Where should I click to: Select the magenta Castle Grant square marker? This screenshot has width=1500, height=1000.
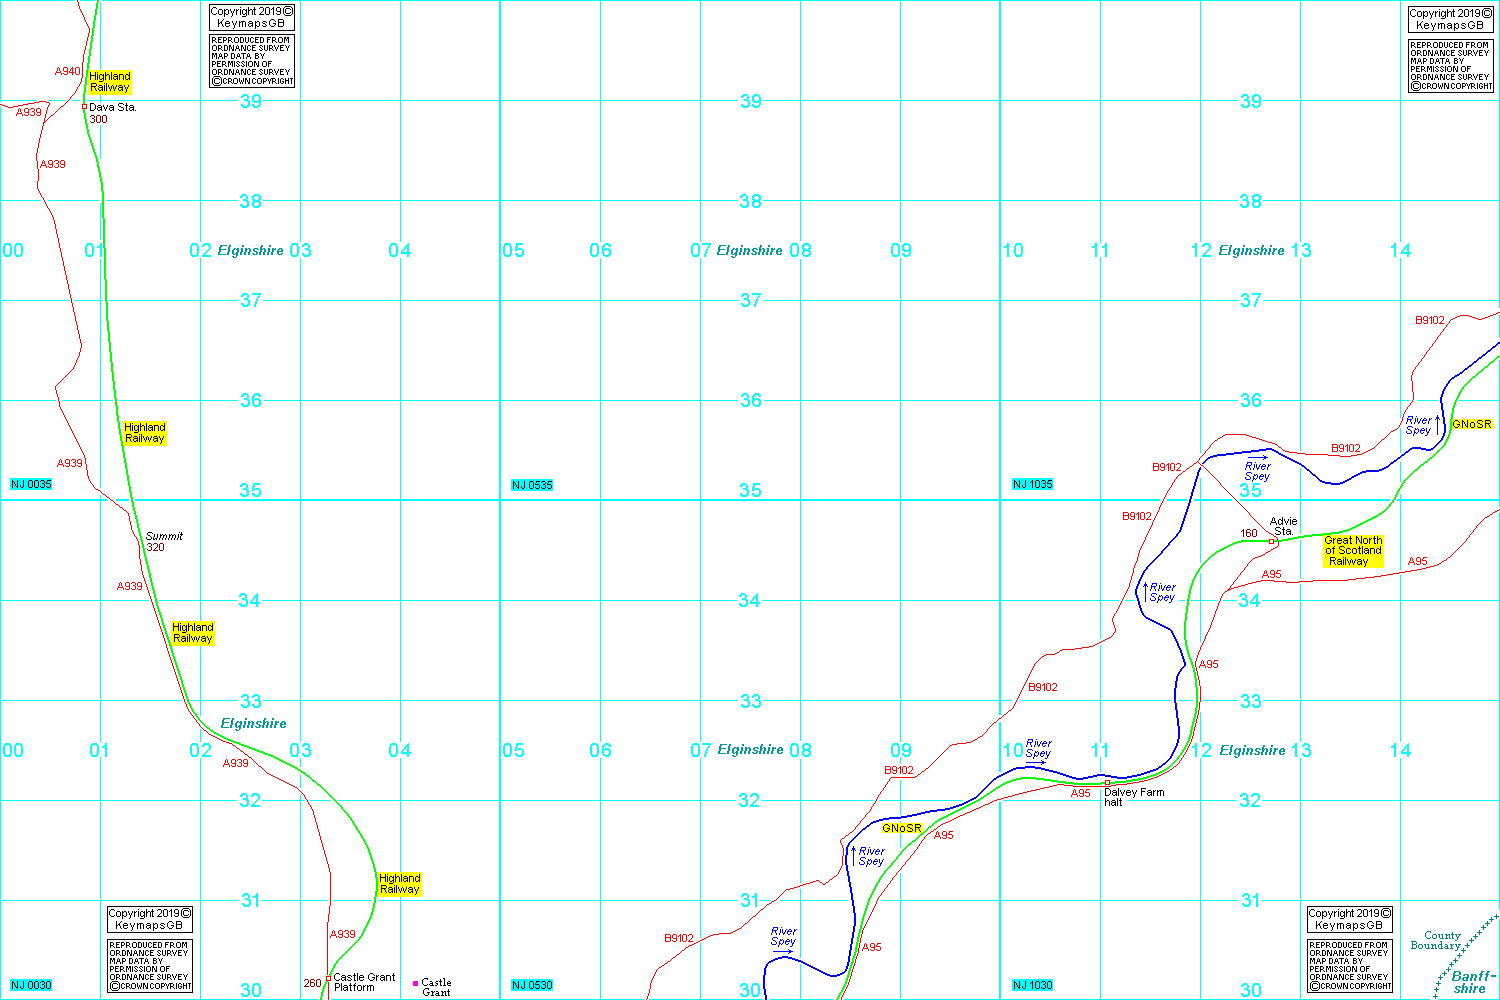click(x=416, y=983)
